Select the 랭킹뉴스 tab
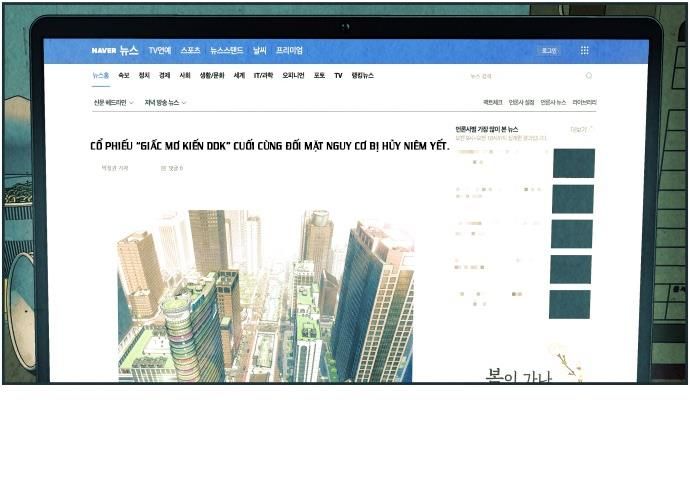Image resolution: width=690 pixels, height=491 pixels. pos(362,76)
